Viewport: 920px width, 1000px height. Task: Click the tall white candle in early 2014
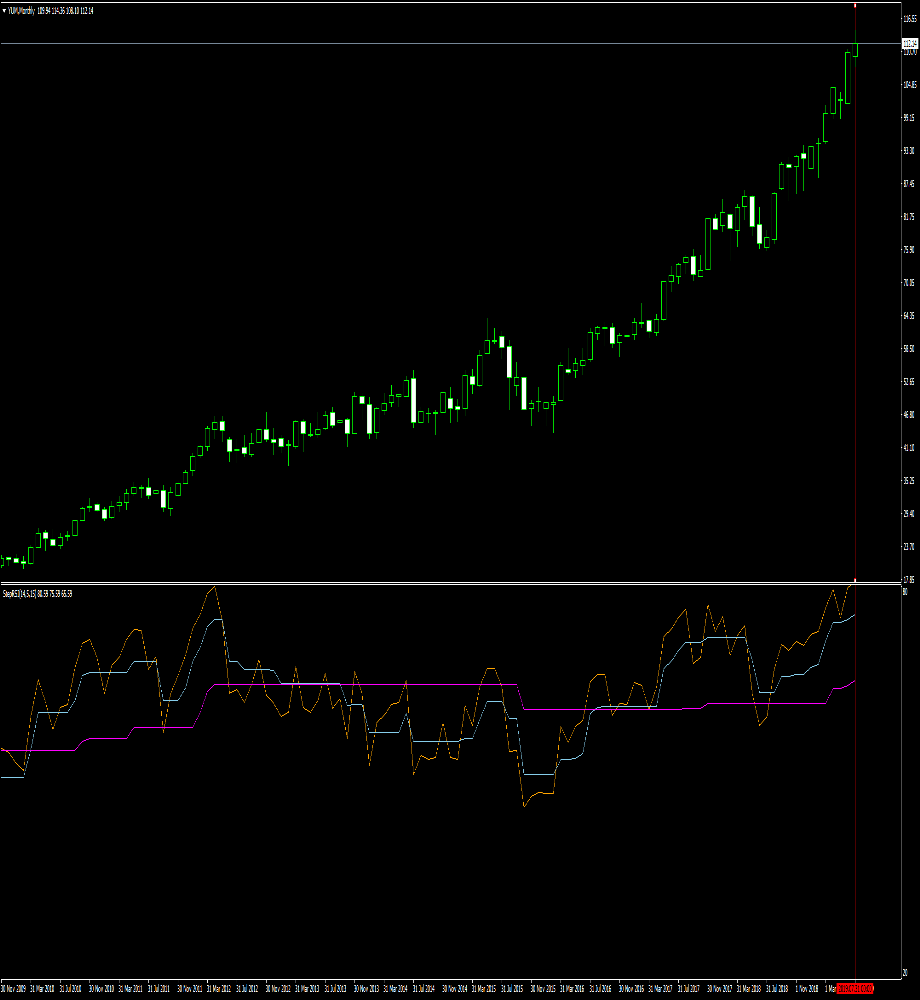(x=413, y=400)
